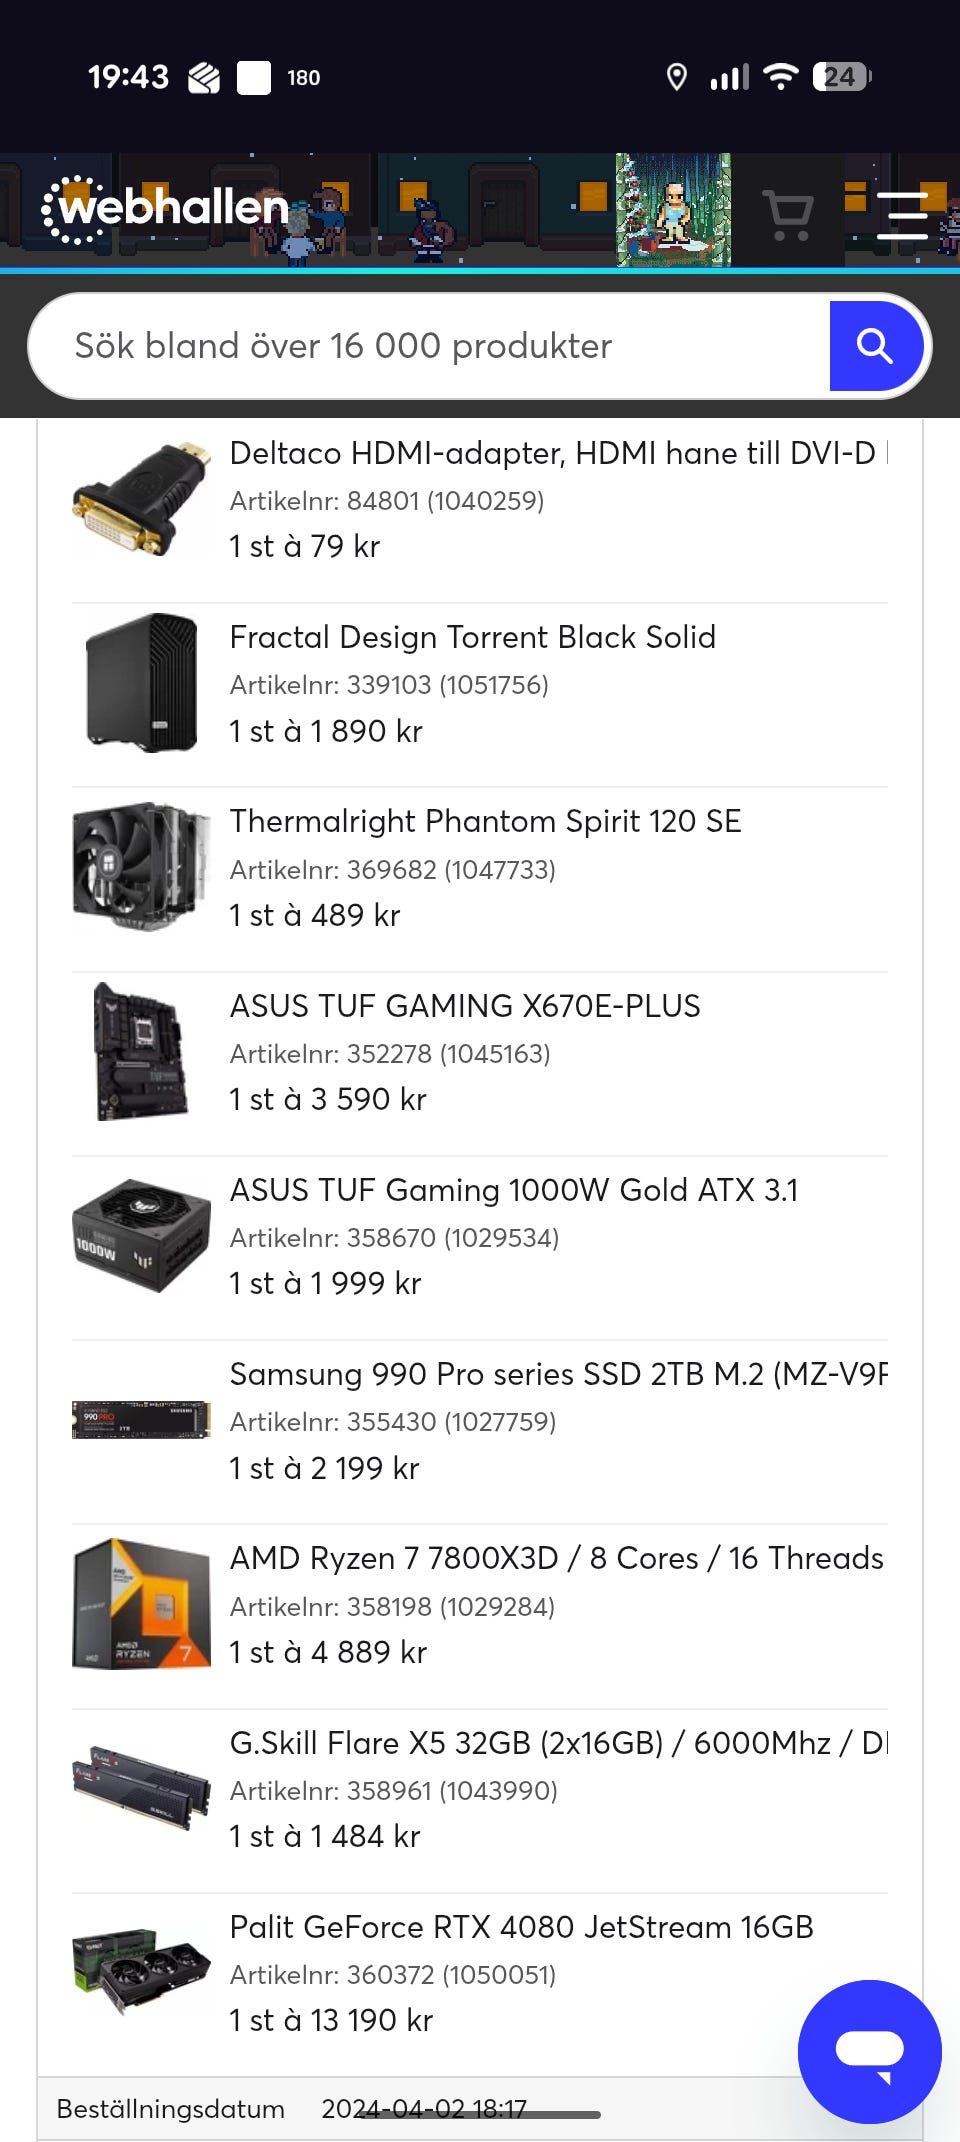Open the hamburger menu
960x2142 pixels.
902,214
